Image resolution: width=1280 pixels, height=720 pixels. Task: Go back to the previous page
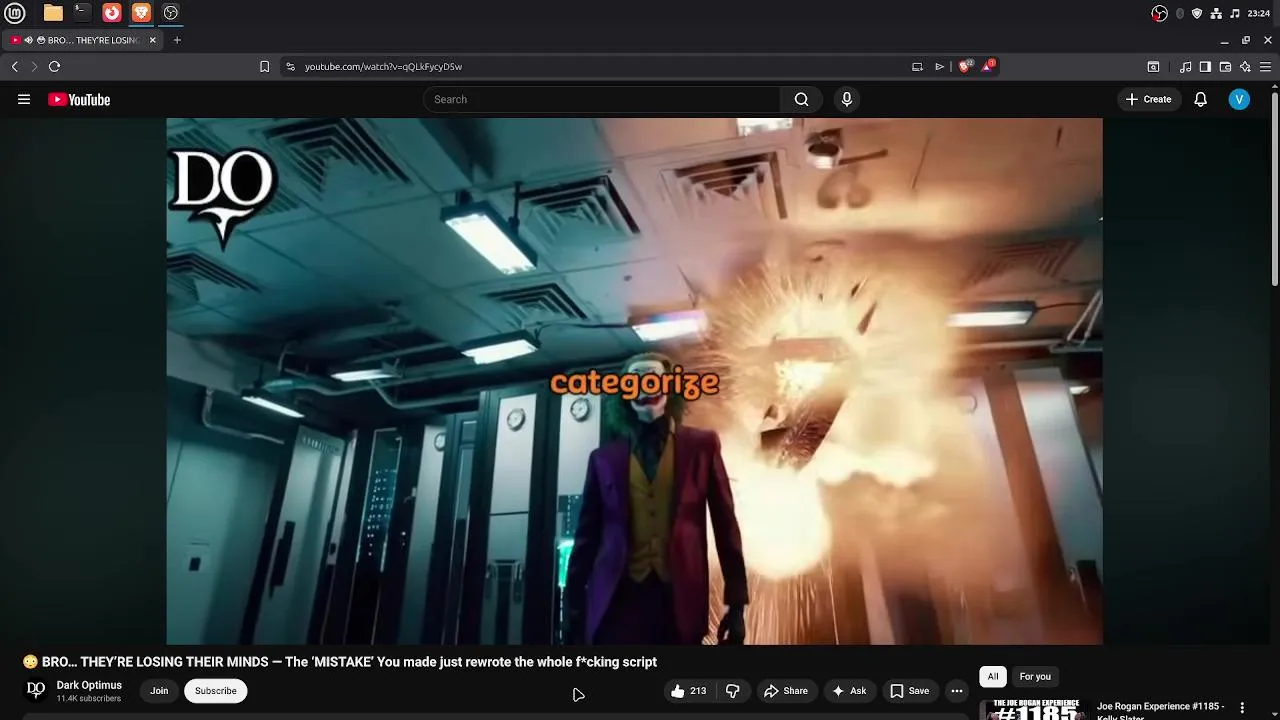tap(14, 67)
